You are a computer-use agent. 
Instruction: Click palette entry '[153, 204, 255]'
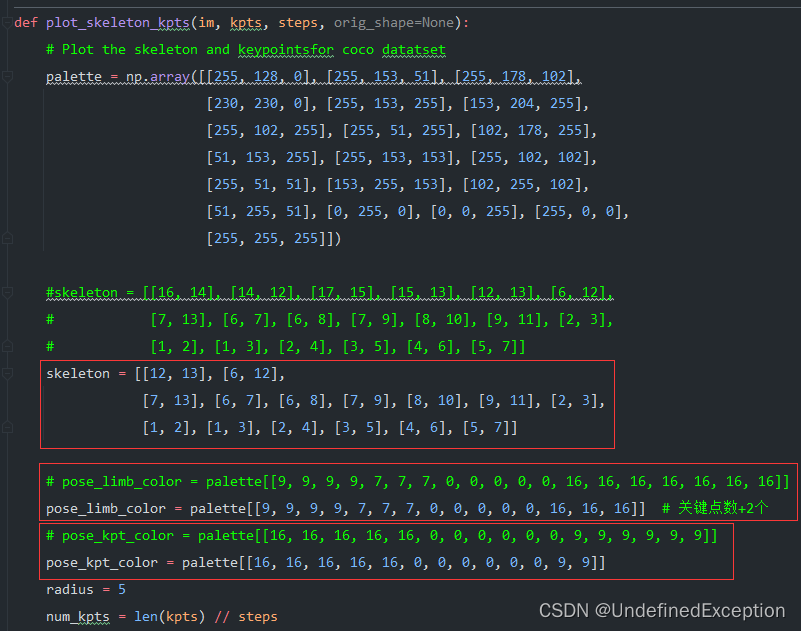click(x=522, y=104)
